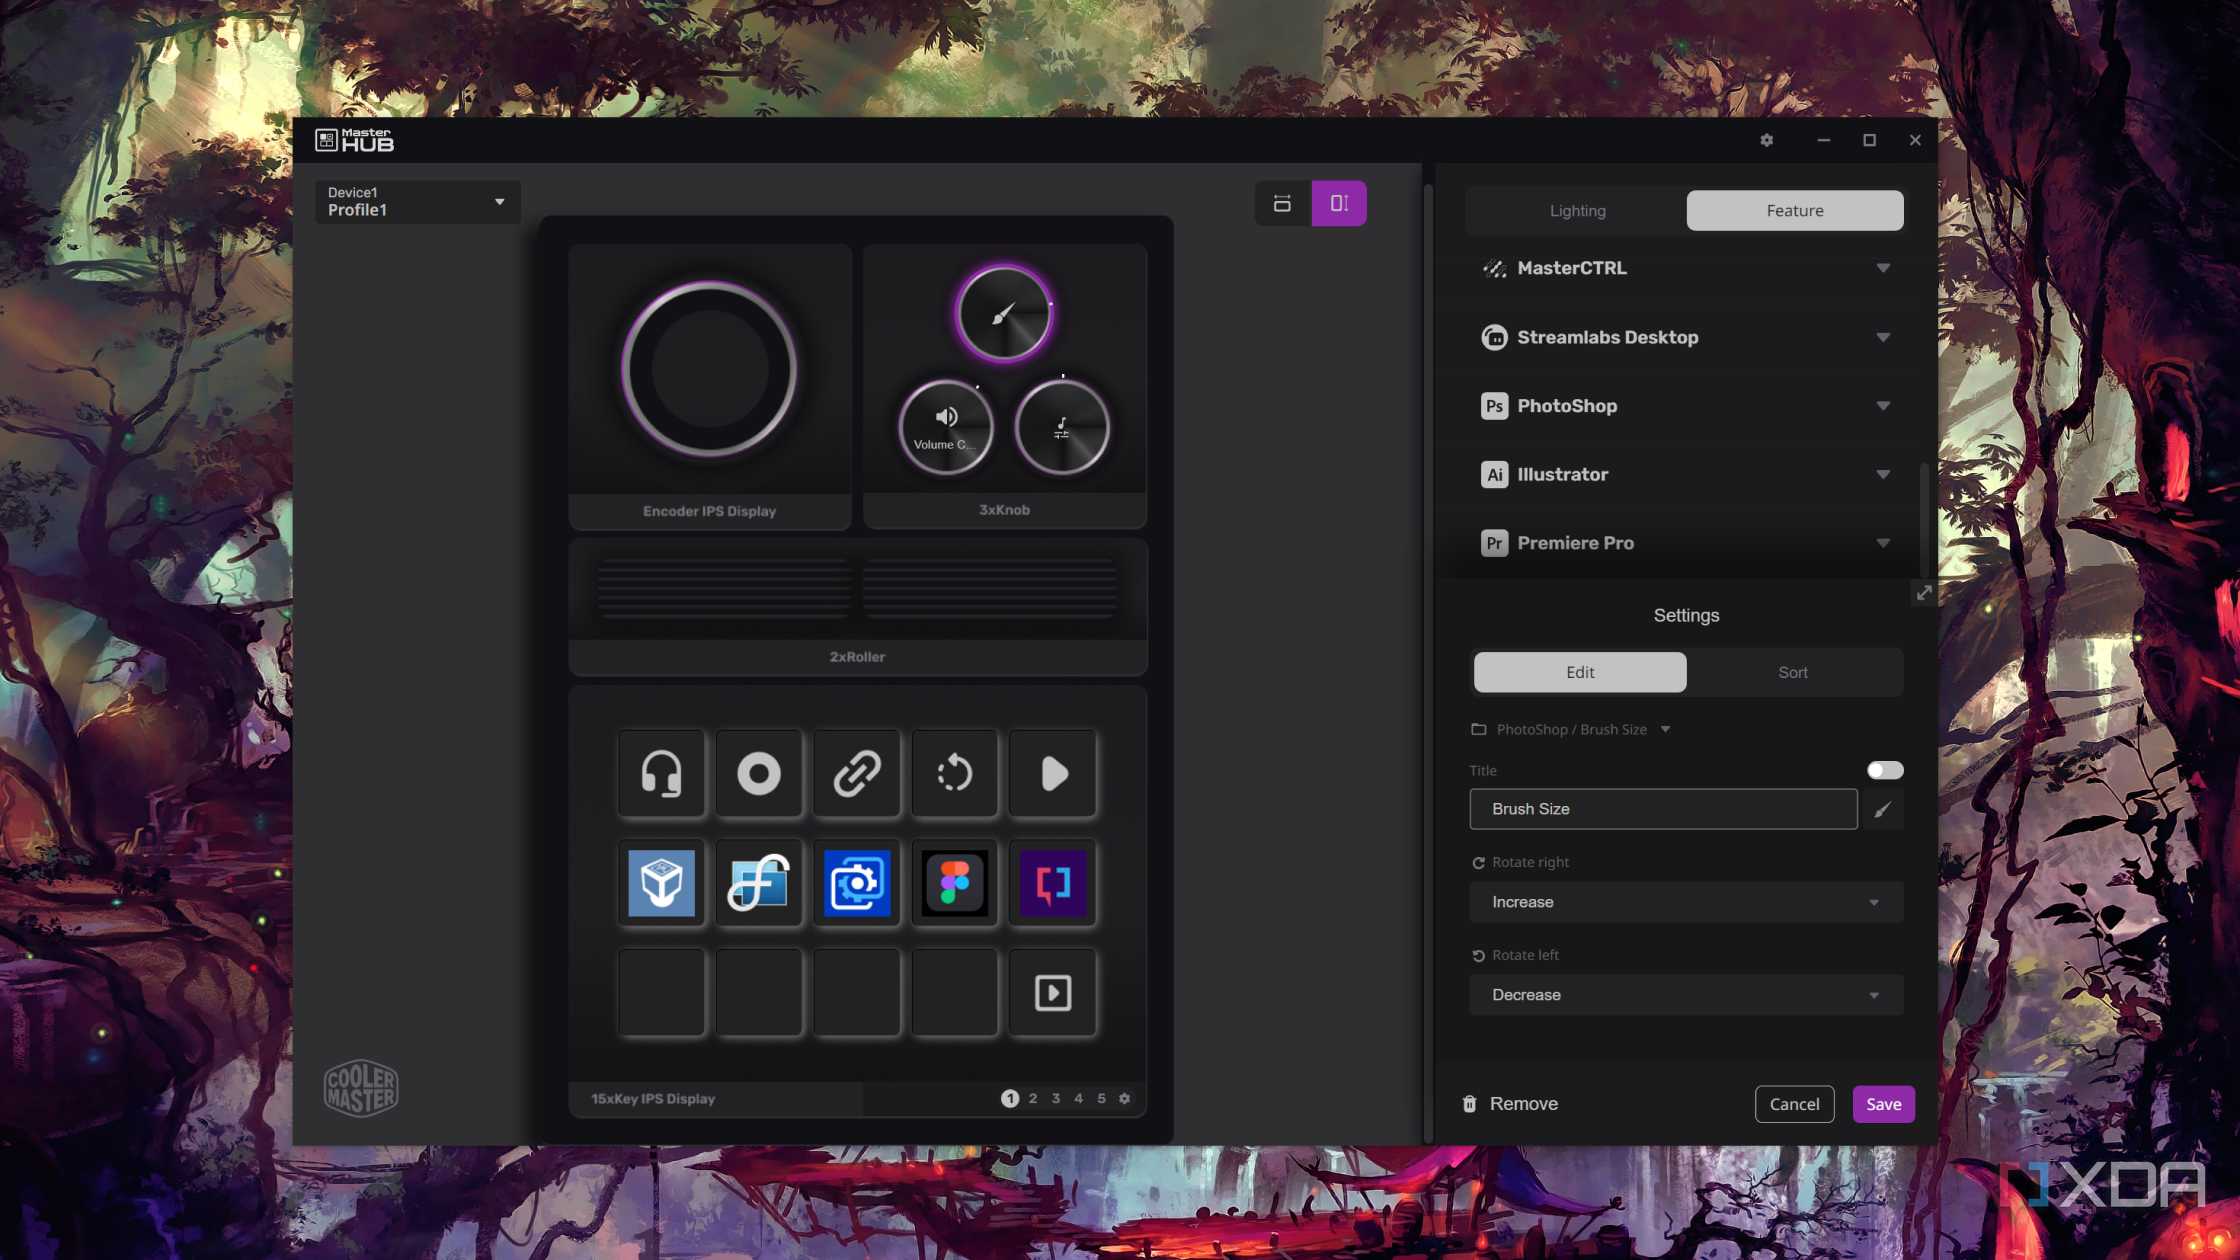Viewport: 2240px width, 1260px height.
Task: Click the brush icon beside title field
Action: tap(1883, 810)
